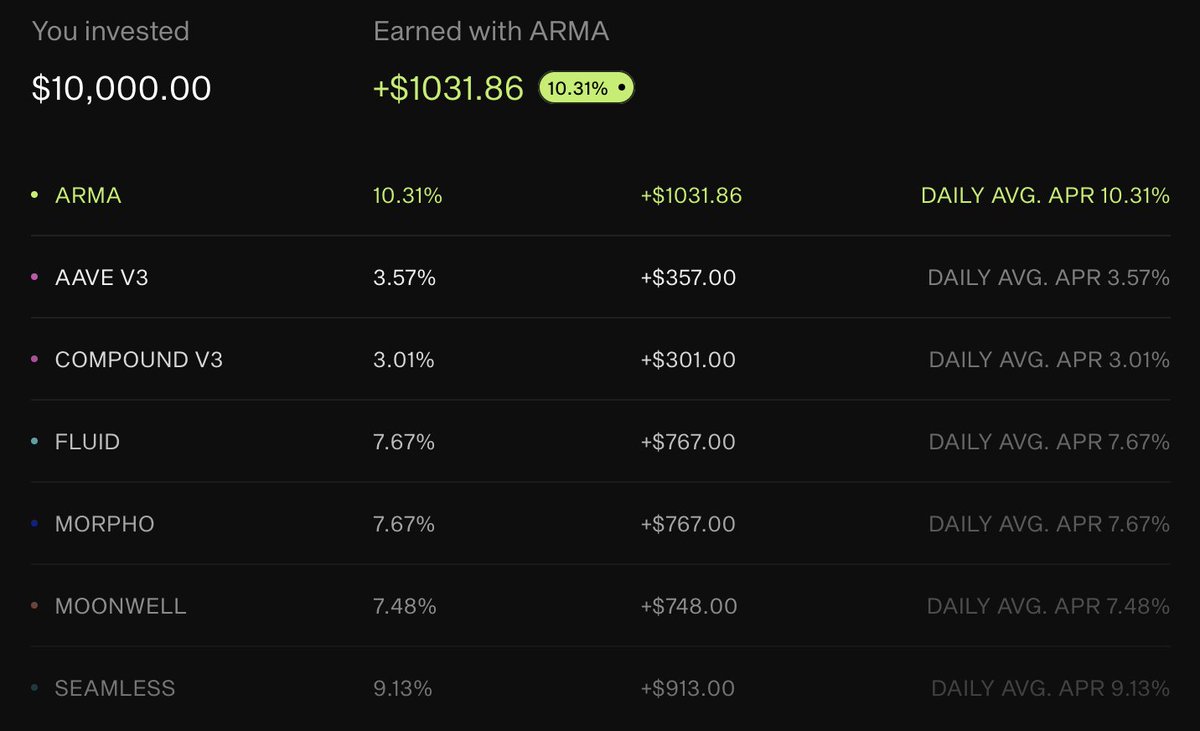Click the AAVE V3 +$357.00 earnings value
The image size is (1200, 731).
688,278
